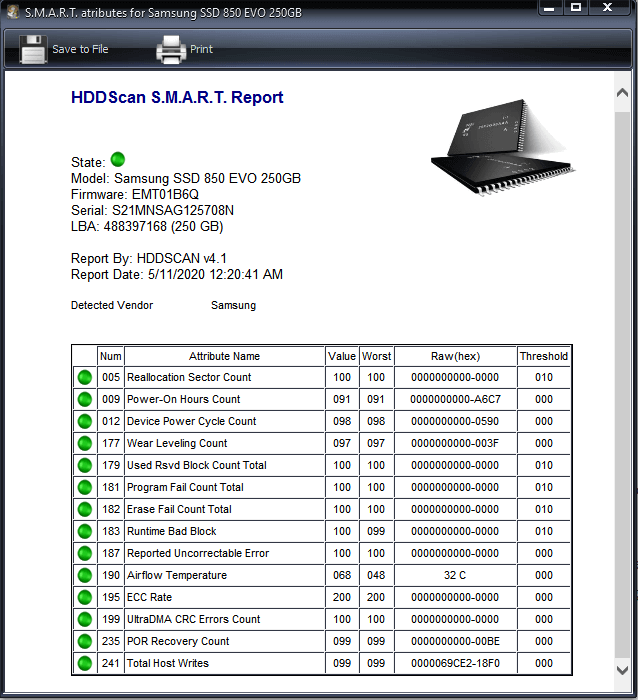The width and height of the screenshot is (638, 700).
Task: Click the Reported Uncorrectable Error name
Action: coord(198,553)
